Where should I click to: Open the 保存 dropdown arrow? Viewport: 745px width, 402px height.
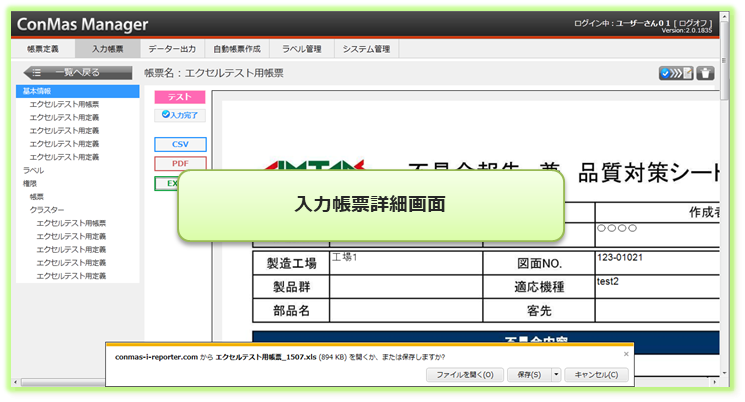(x=554, y=375)
